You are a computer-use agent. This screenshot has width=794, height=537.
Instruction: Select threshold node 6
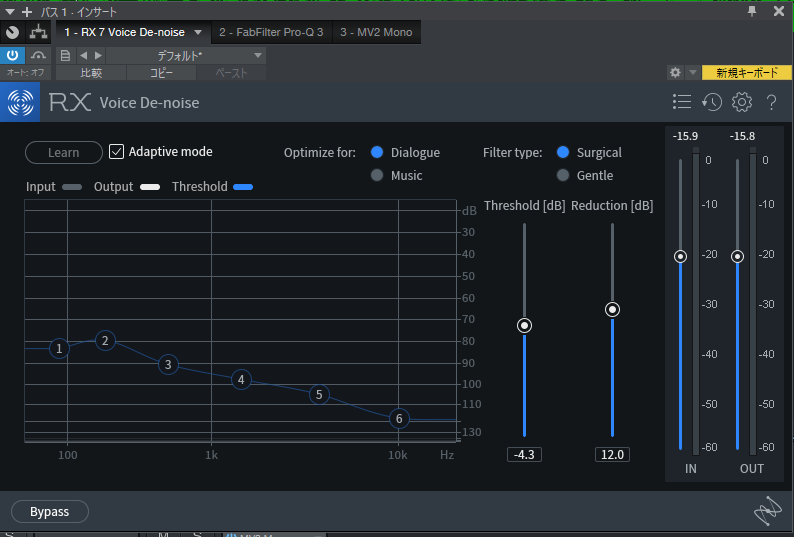[399, 418]
